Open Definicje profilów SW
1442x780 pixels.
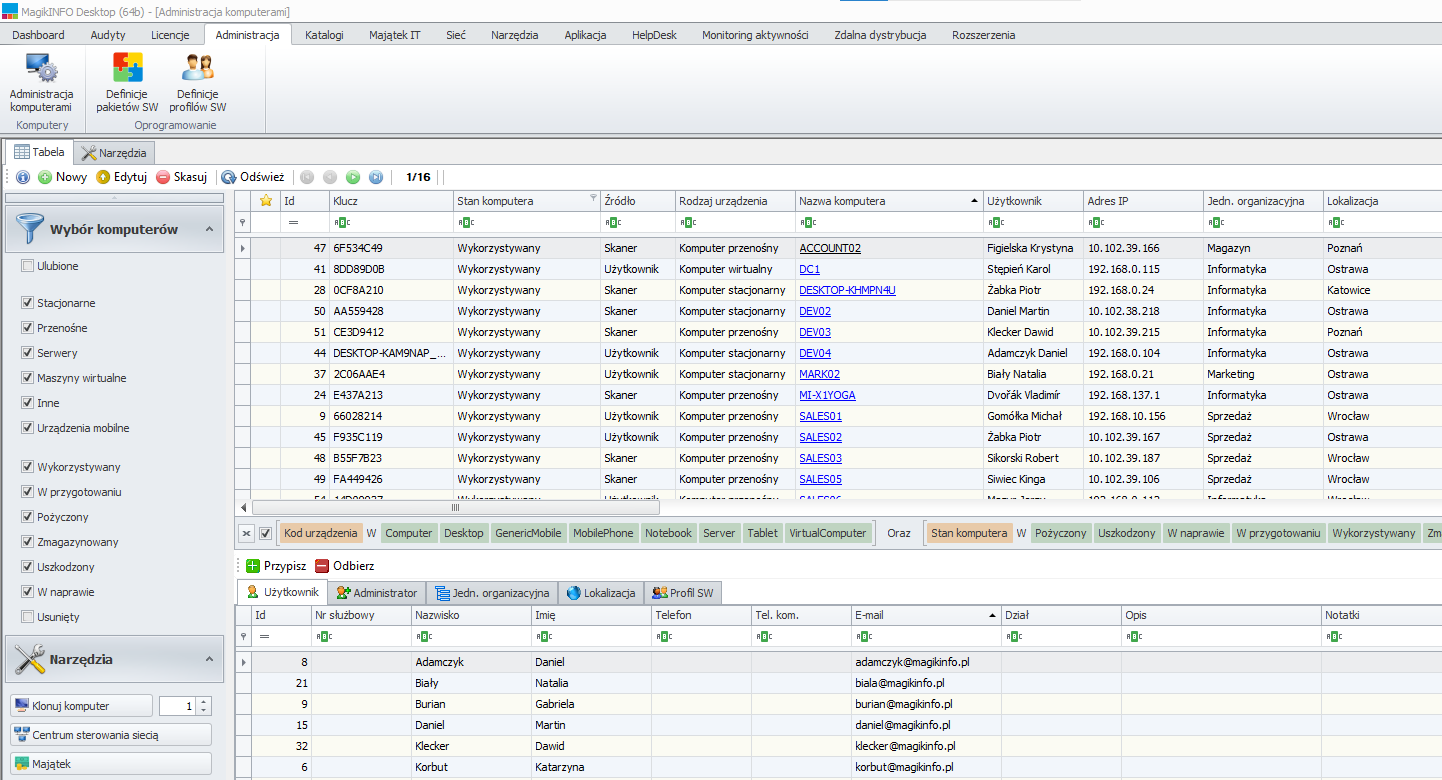(x=197, y=83)
